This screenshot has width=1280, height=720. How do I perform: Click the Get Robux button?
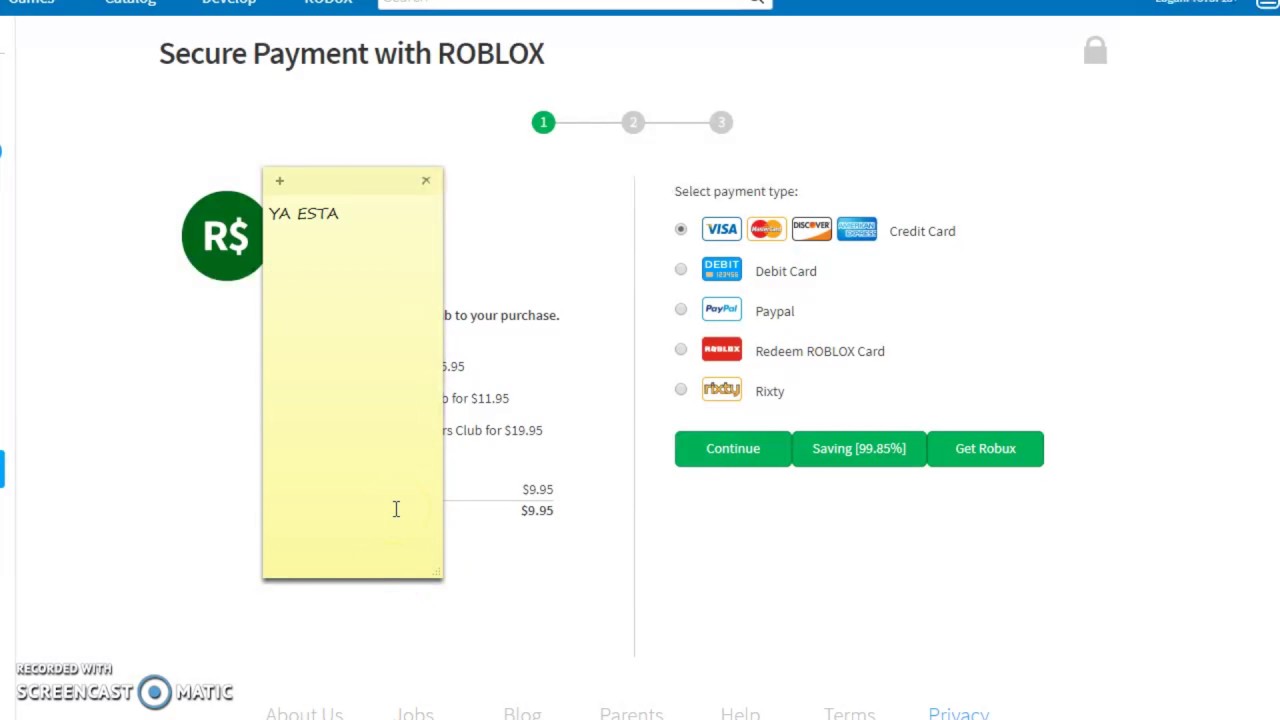[x=985, y=449]
